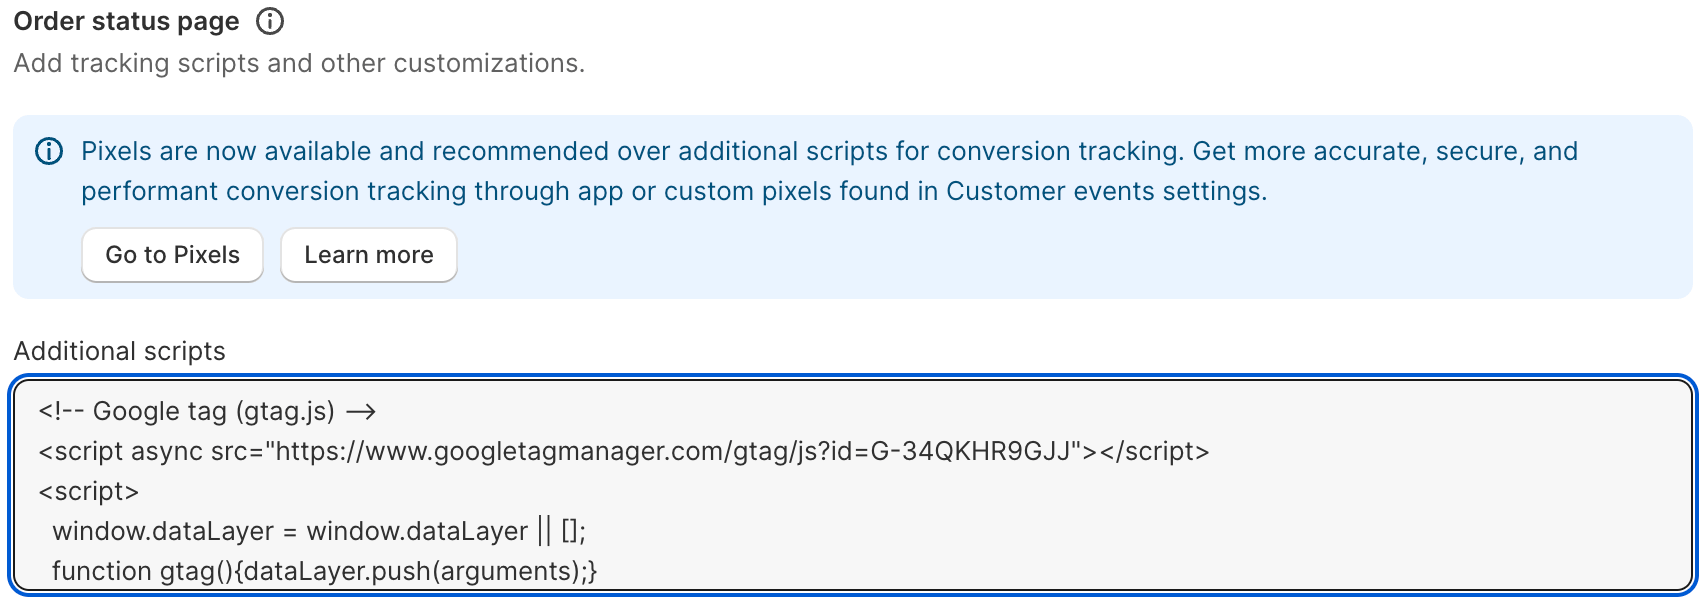1706x604 pixels.
Task: Click the 'Add tracking scripts' subtitle text
Action: coord(299,63)
